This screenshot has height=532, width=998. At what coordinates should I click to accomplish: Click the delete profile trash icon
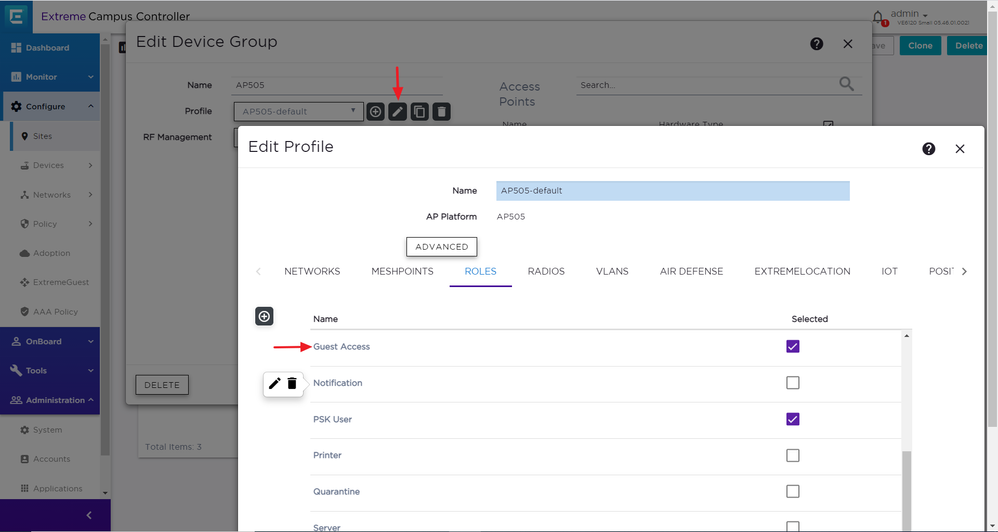(442, 111)
